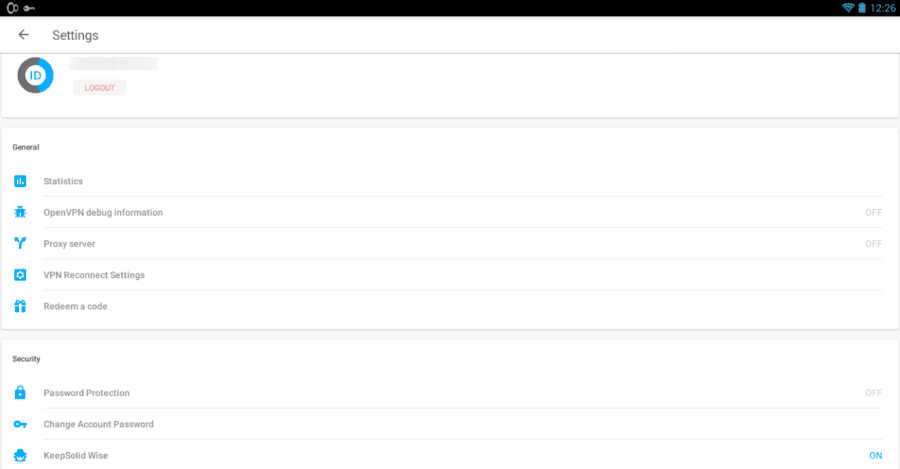This screenshot has height=469, width=900.
Task: Click the ID profile avatar icon
Action: (36, 75)
